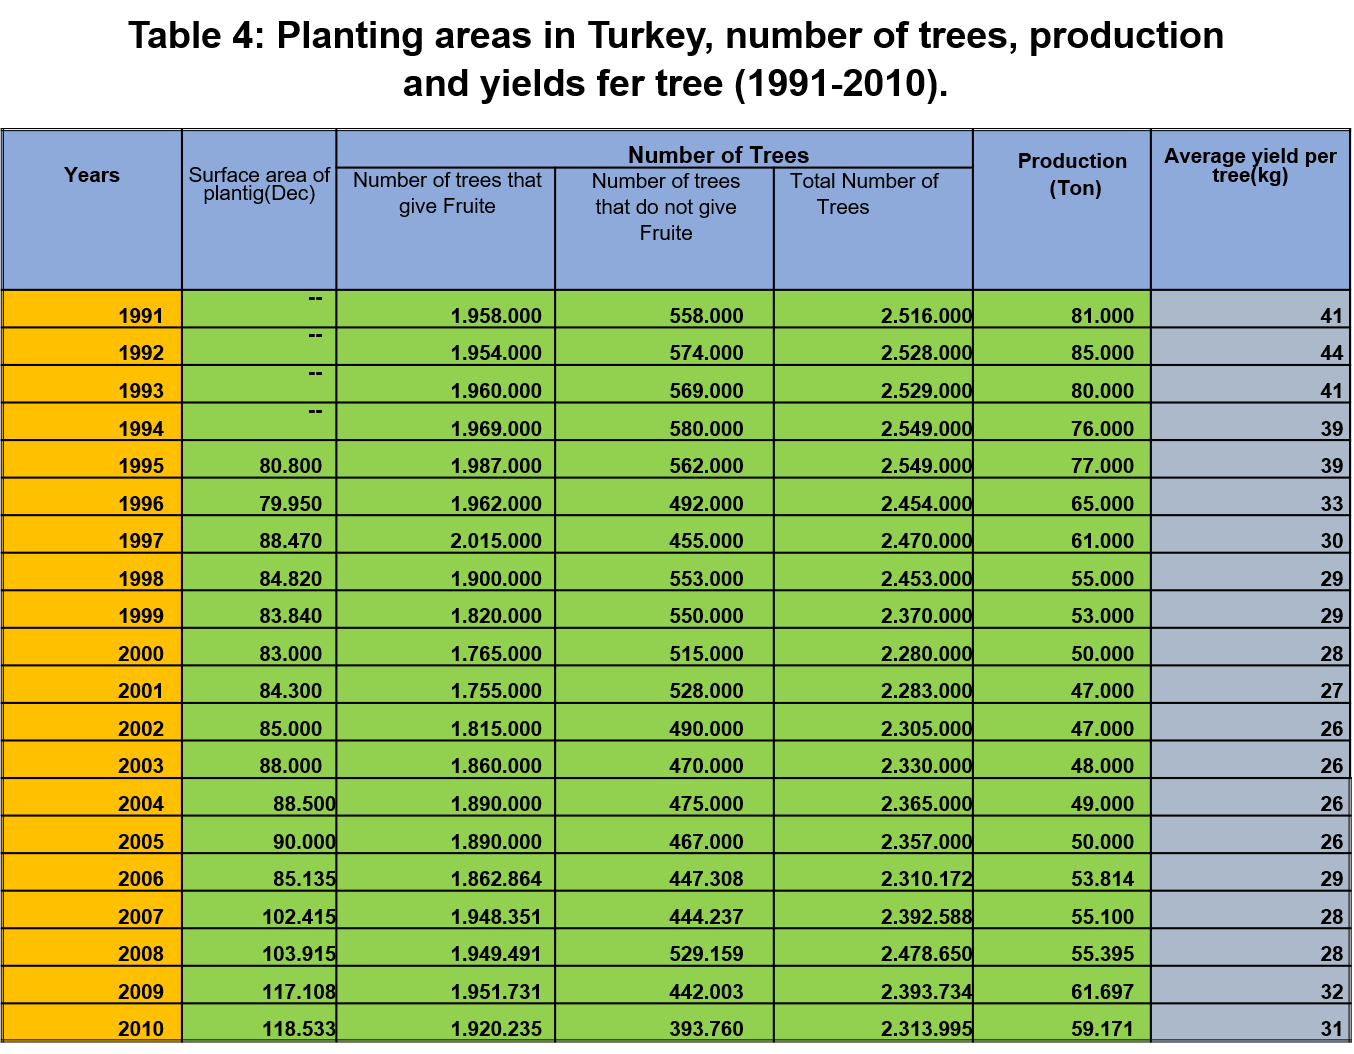Select the 393.760 non-fruiting trees cell
1354x1054 pixels.
point(706,1029)
